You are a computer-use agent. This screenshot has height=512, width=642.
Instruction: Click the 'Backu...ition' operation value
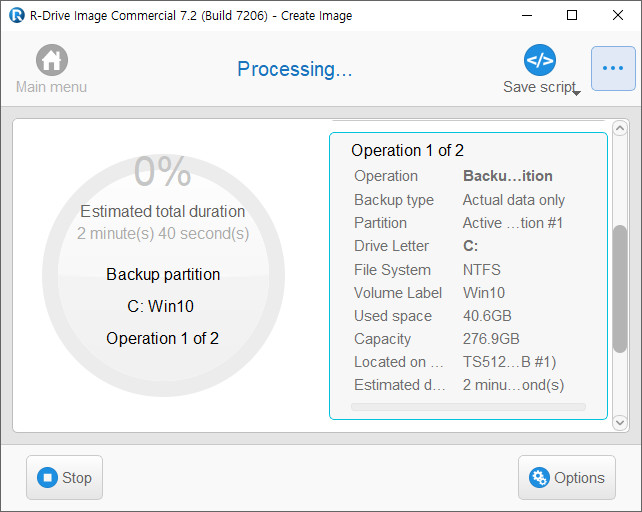point(508,176)
